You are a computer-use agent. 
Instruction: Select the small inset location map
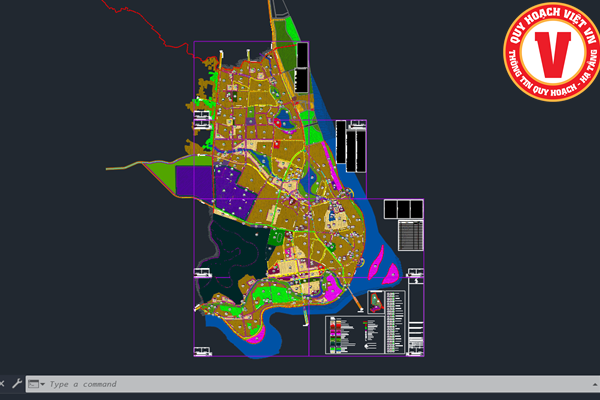tap(378, 302)
